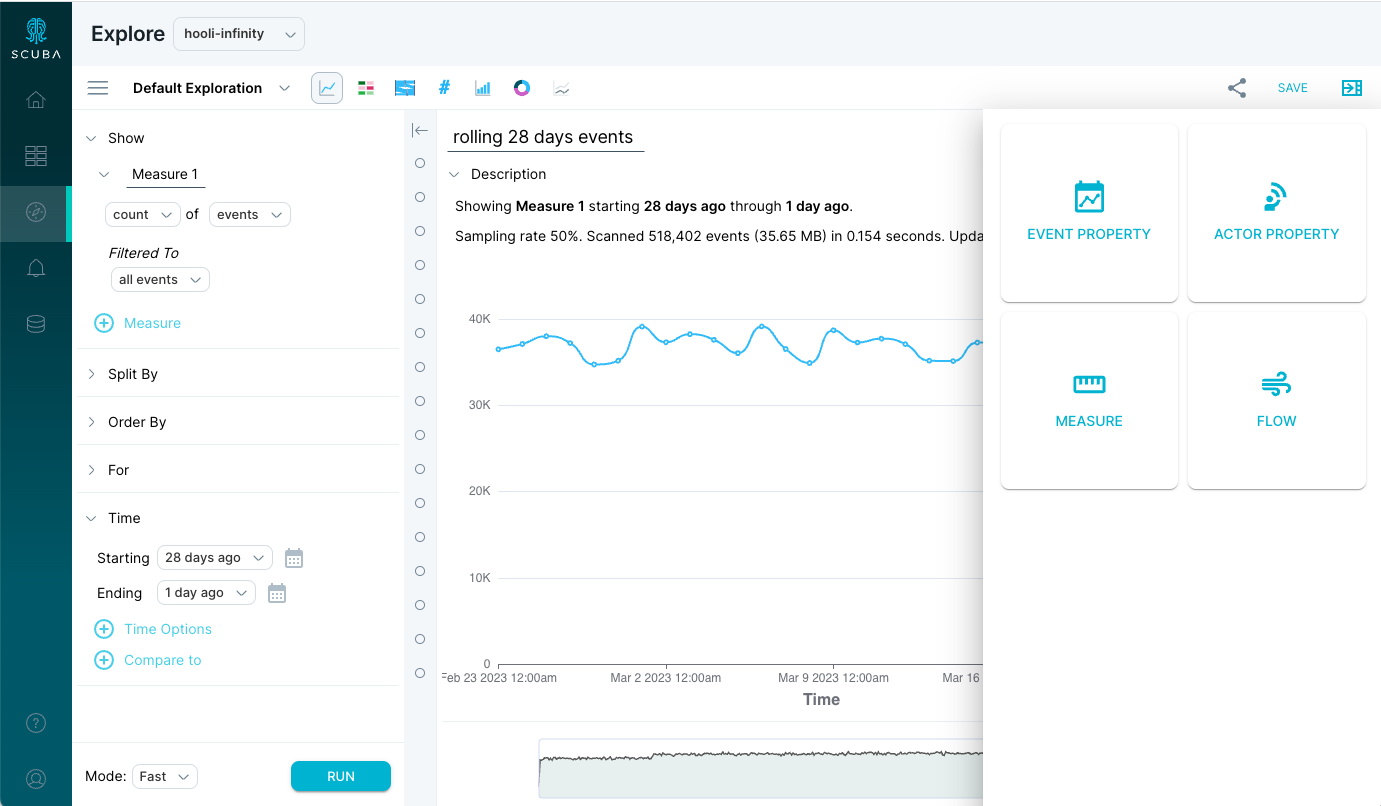The image size is (1381, 806).
Task: Click the RUN button
Action: [340, 776]
